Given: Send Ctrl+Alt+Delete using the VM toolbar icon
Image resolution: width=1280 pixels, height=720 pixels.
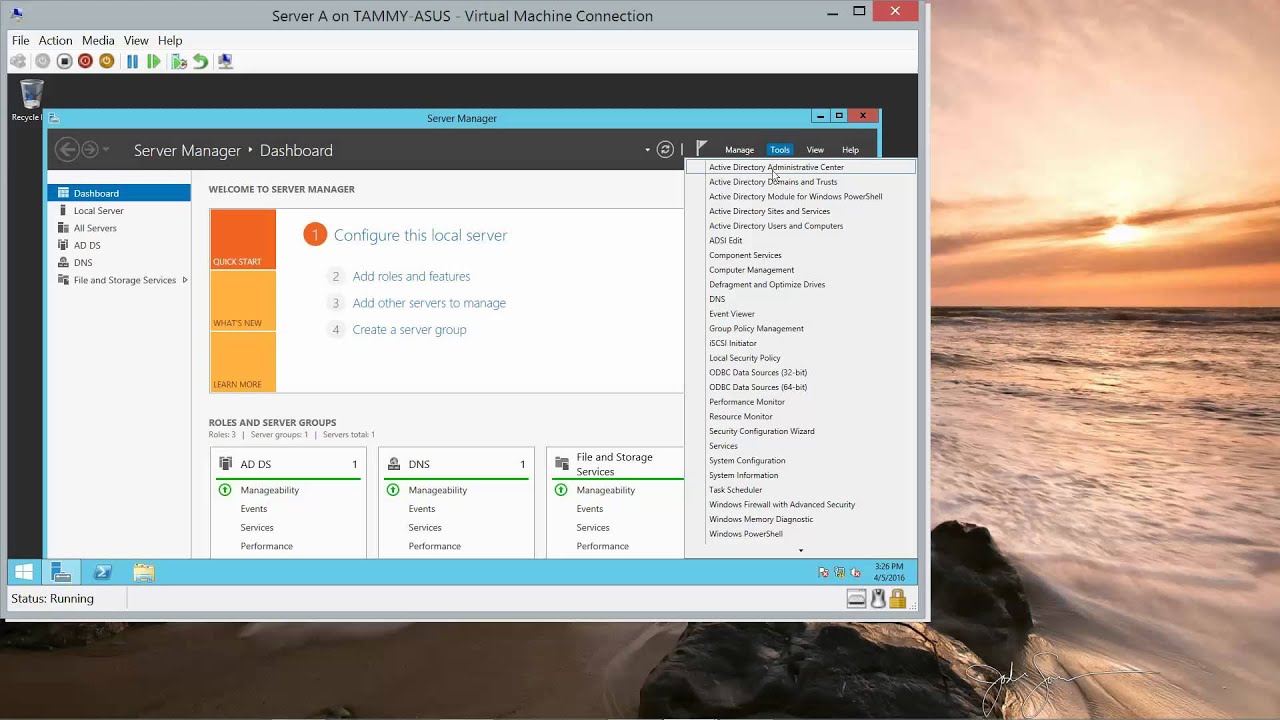Looking at the screenshot, I should coord(18,62).
